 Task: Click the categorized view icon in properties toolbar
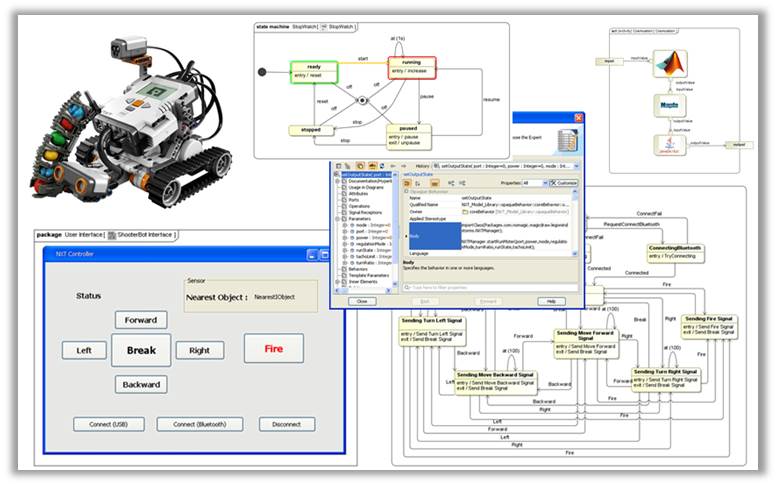407,183
